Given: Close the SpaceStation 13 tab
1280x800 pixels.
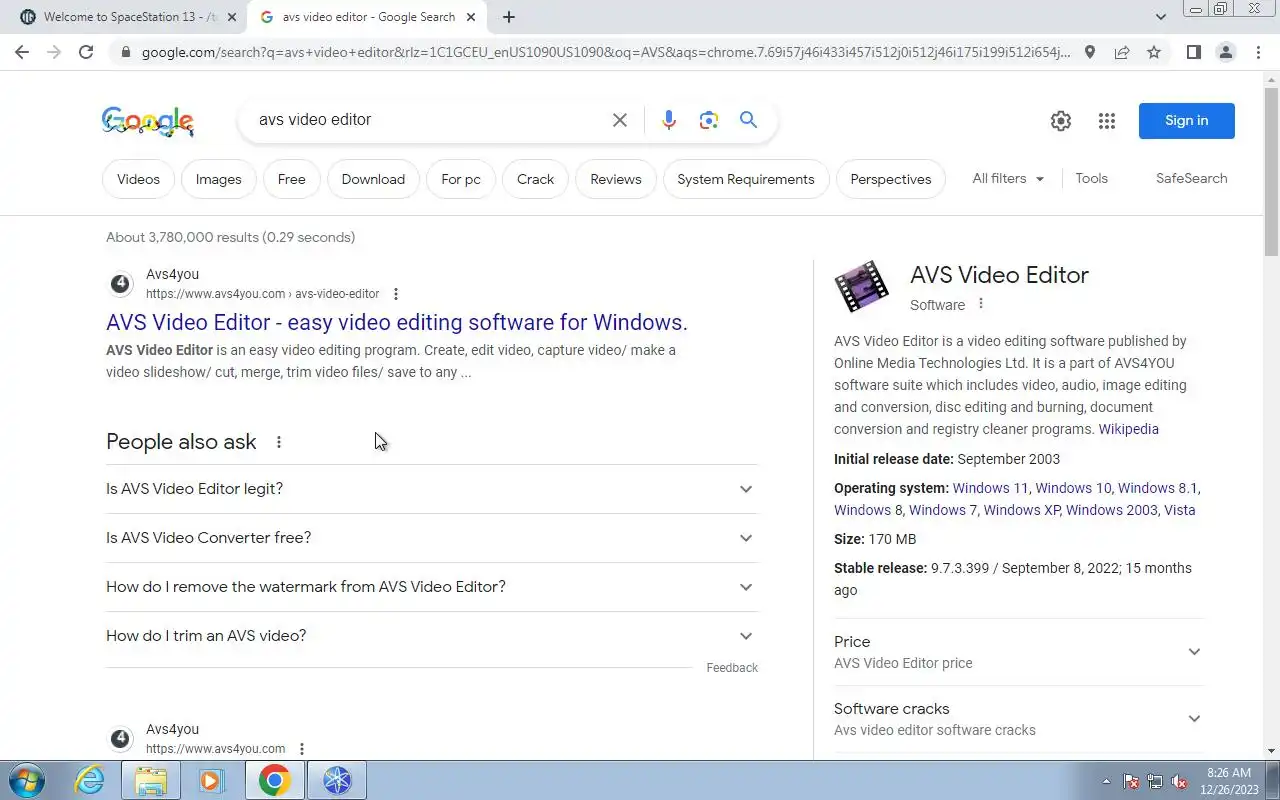Looking at the screenshot, I should click(232, 17).
